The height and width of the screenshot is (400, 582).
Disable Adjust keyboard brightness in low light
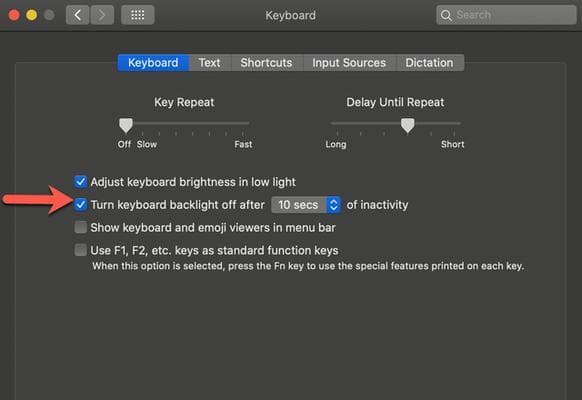click(x=81, y=182)
